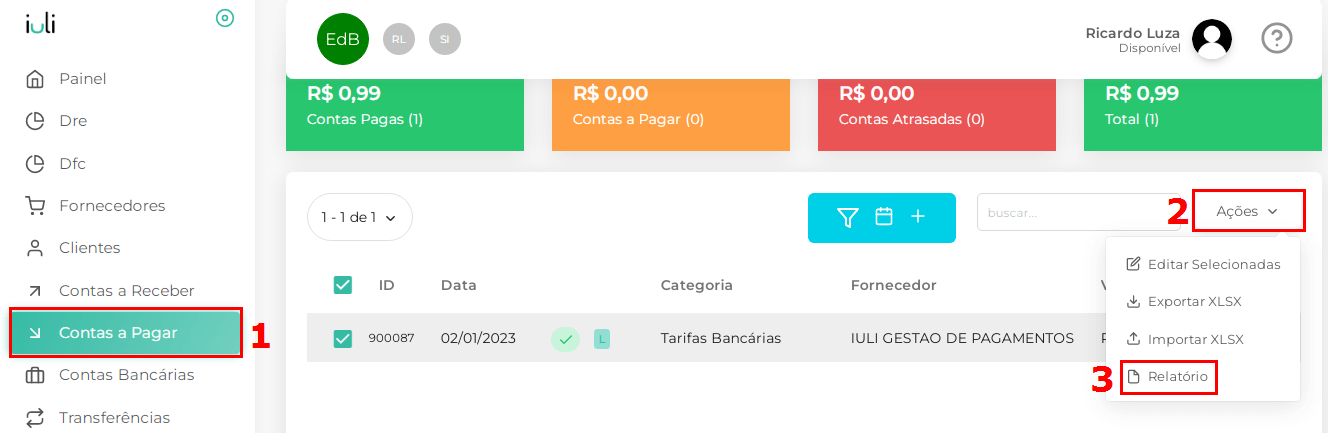Uncheck the row 900087 checkbox

[343, 339]
